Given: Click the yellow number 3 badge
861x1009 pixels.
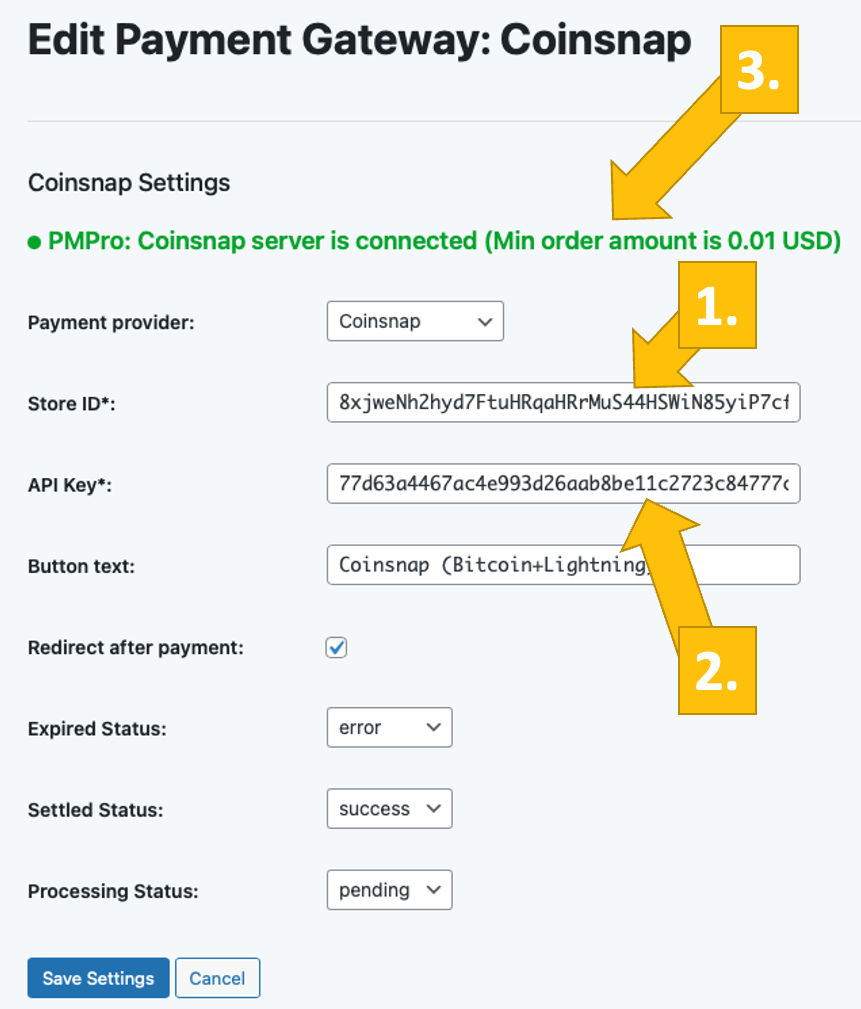Looking at the screenshot, I should (x=757, y=70).
